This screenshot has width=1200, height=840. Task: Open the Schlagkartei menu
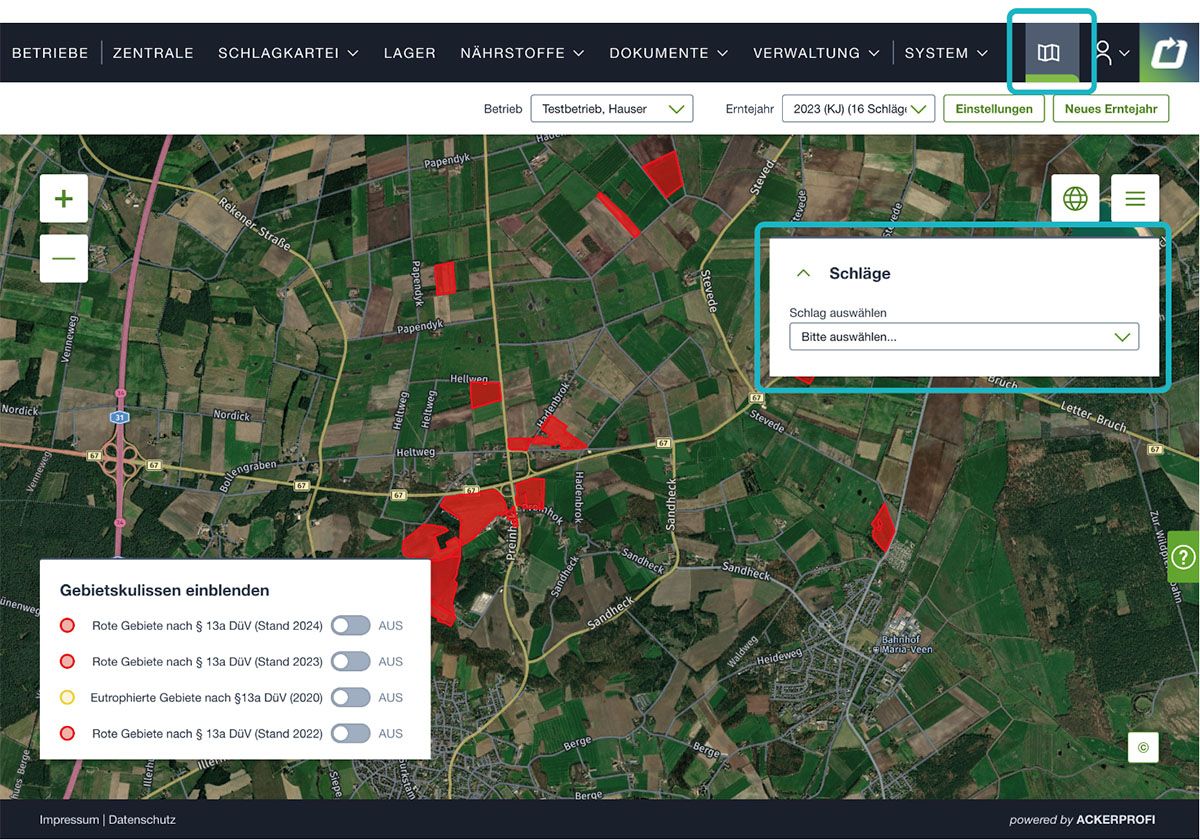pyautogui.click(x=288, y=53)
